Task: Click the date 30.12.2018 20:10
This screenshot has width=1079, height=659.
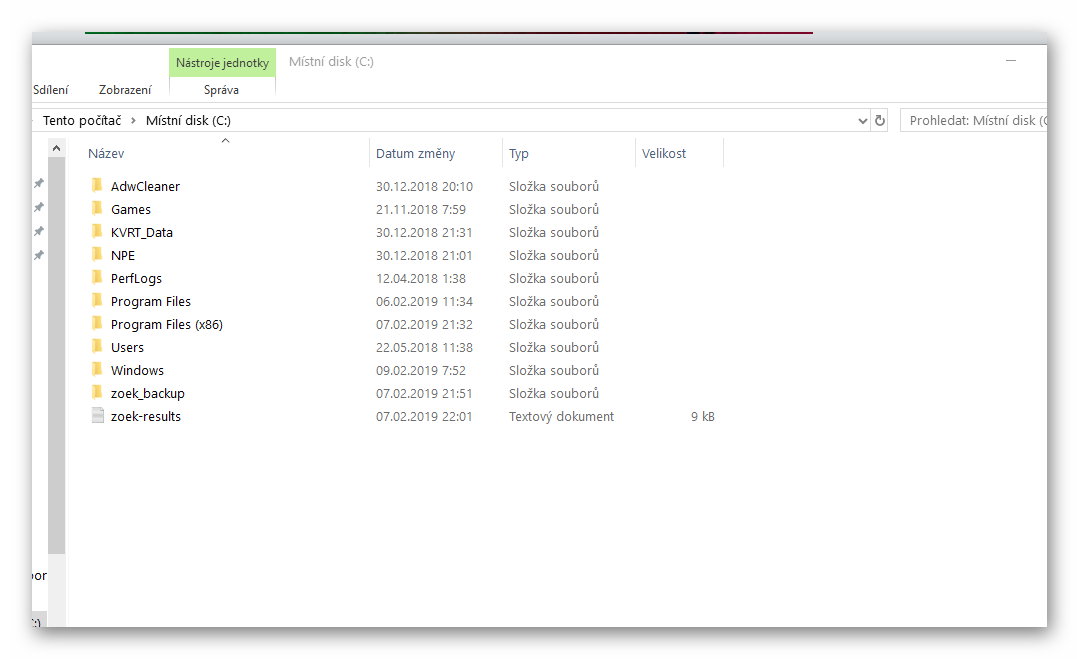Action: 425,186
